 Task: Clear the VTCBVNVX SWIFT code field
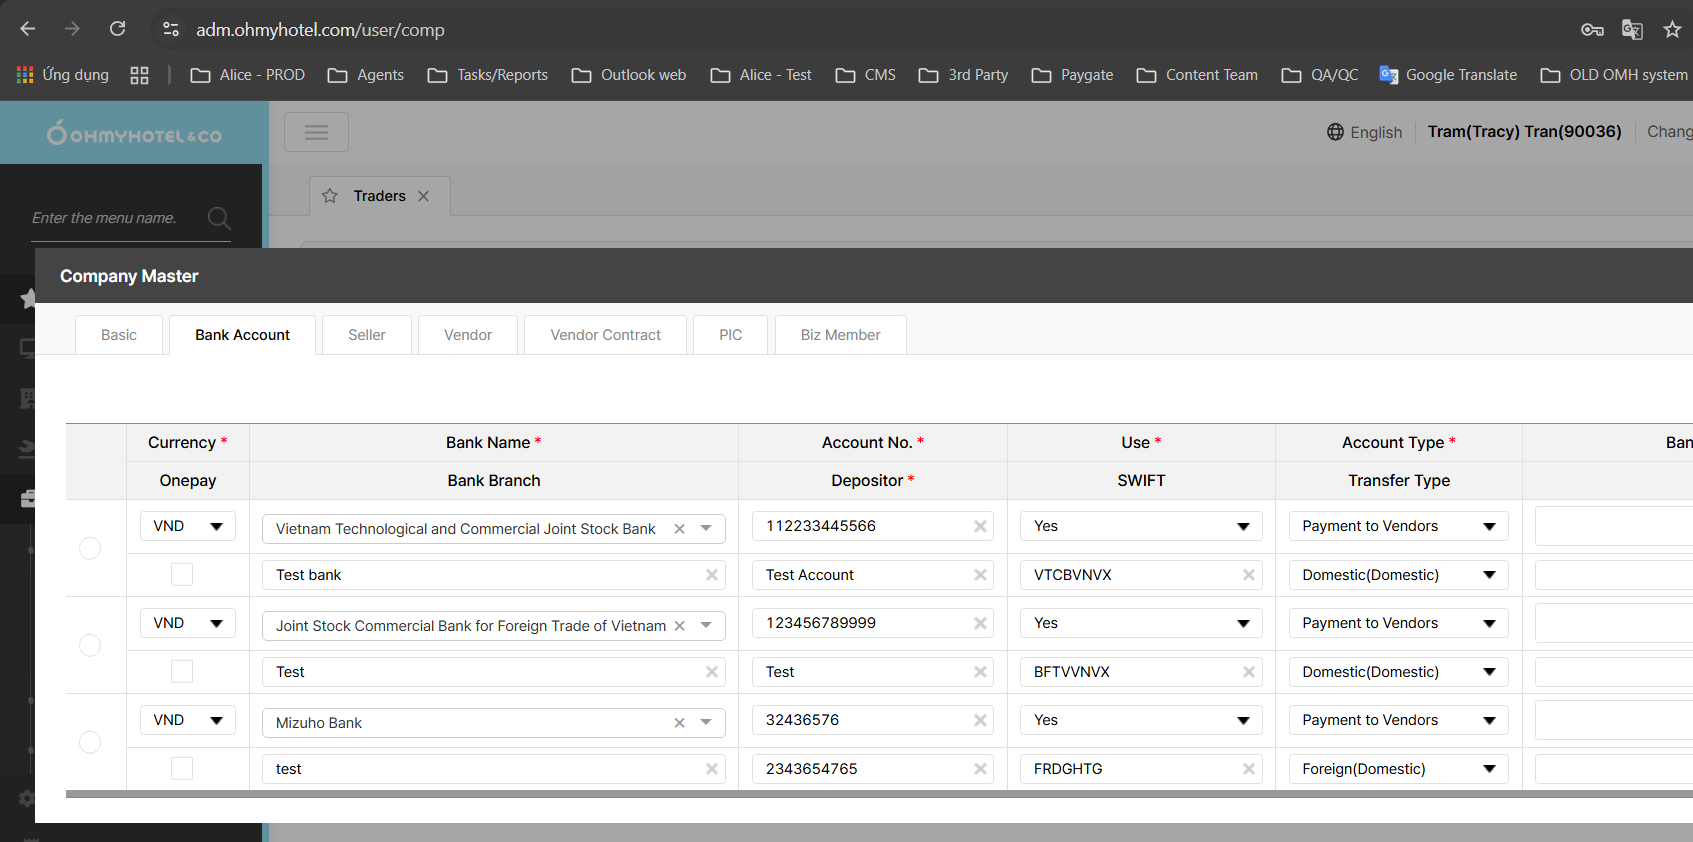point(1248,575)
